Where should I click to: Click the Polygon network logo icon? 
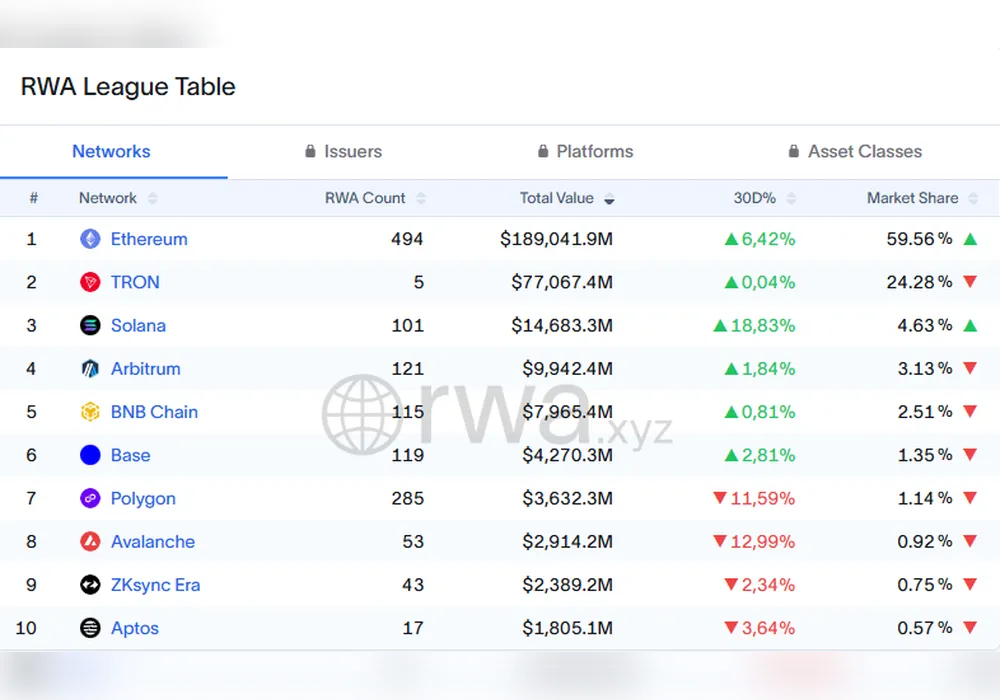pos(90,498)
